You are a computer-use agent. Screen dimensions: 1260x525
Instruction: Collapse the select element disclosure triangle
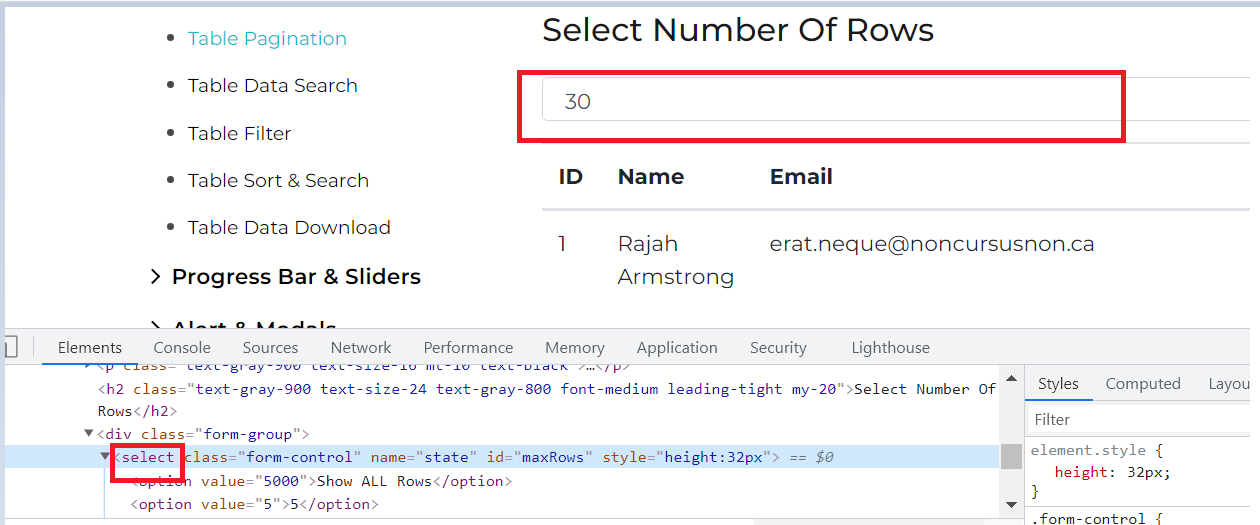[x=105, y=457]
